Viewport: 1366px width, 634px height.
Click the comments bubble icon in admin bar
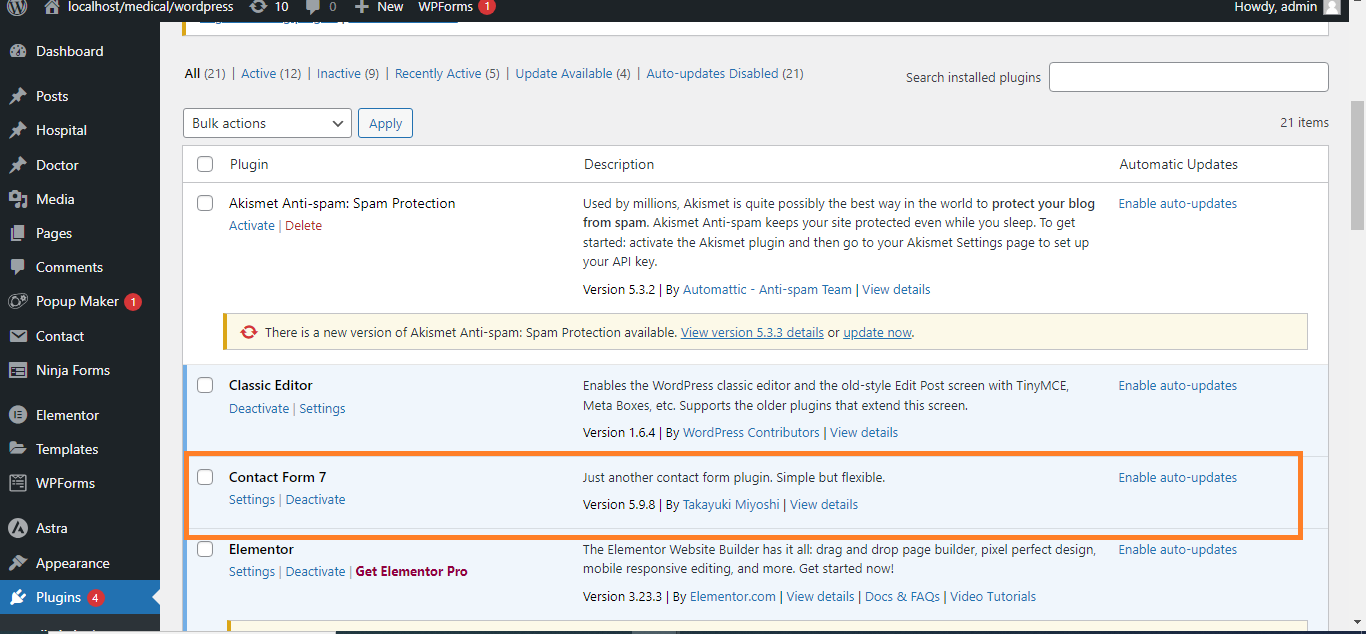tap(314, 7)
